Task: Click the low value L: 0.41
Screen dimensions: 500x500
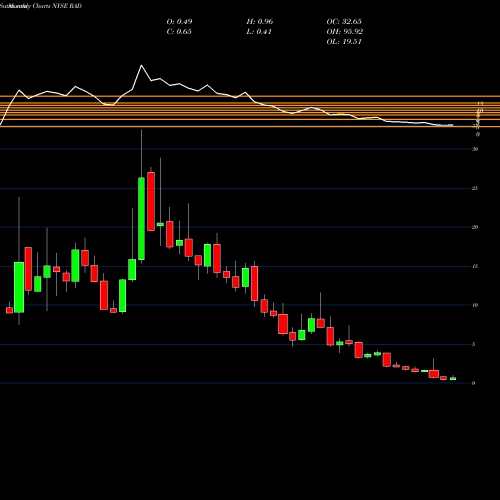Action: pos(259,32)
